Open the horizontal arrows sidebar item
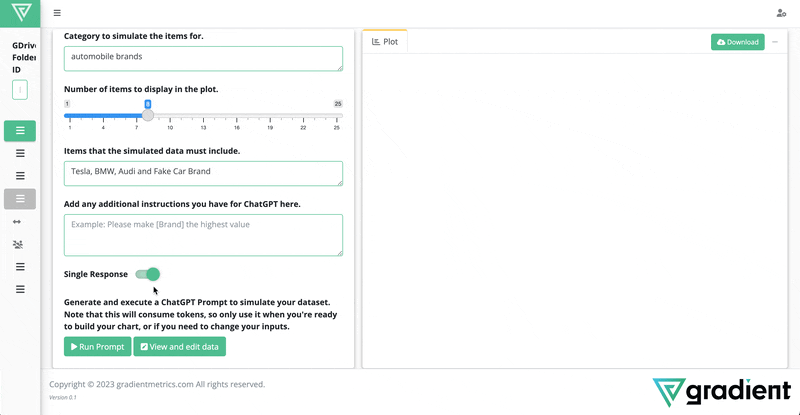 tap(17, 222)
